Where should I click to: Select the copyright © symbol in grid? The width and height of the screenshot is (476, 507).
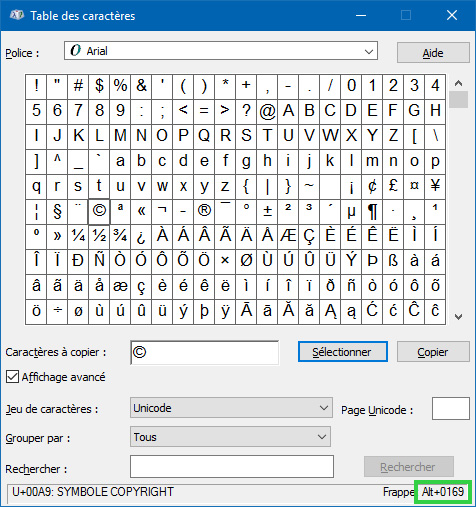point(99,211)
